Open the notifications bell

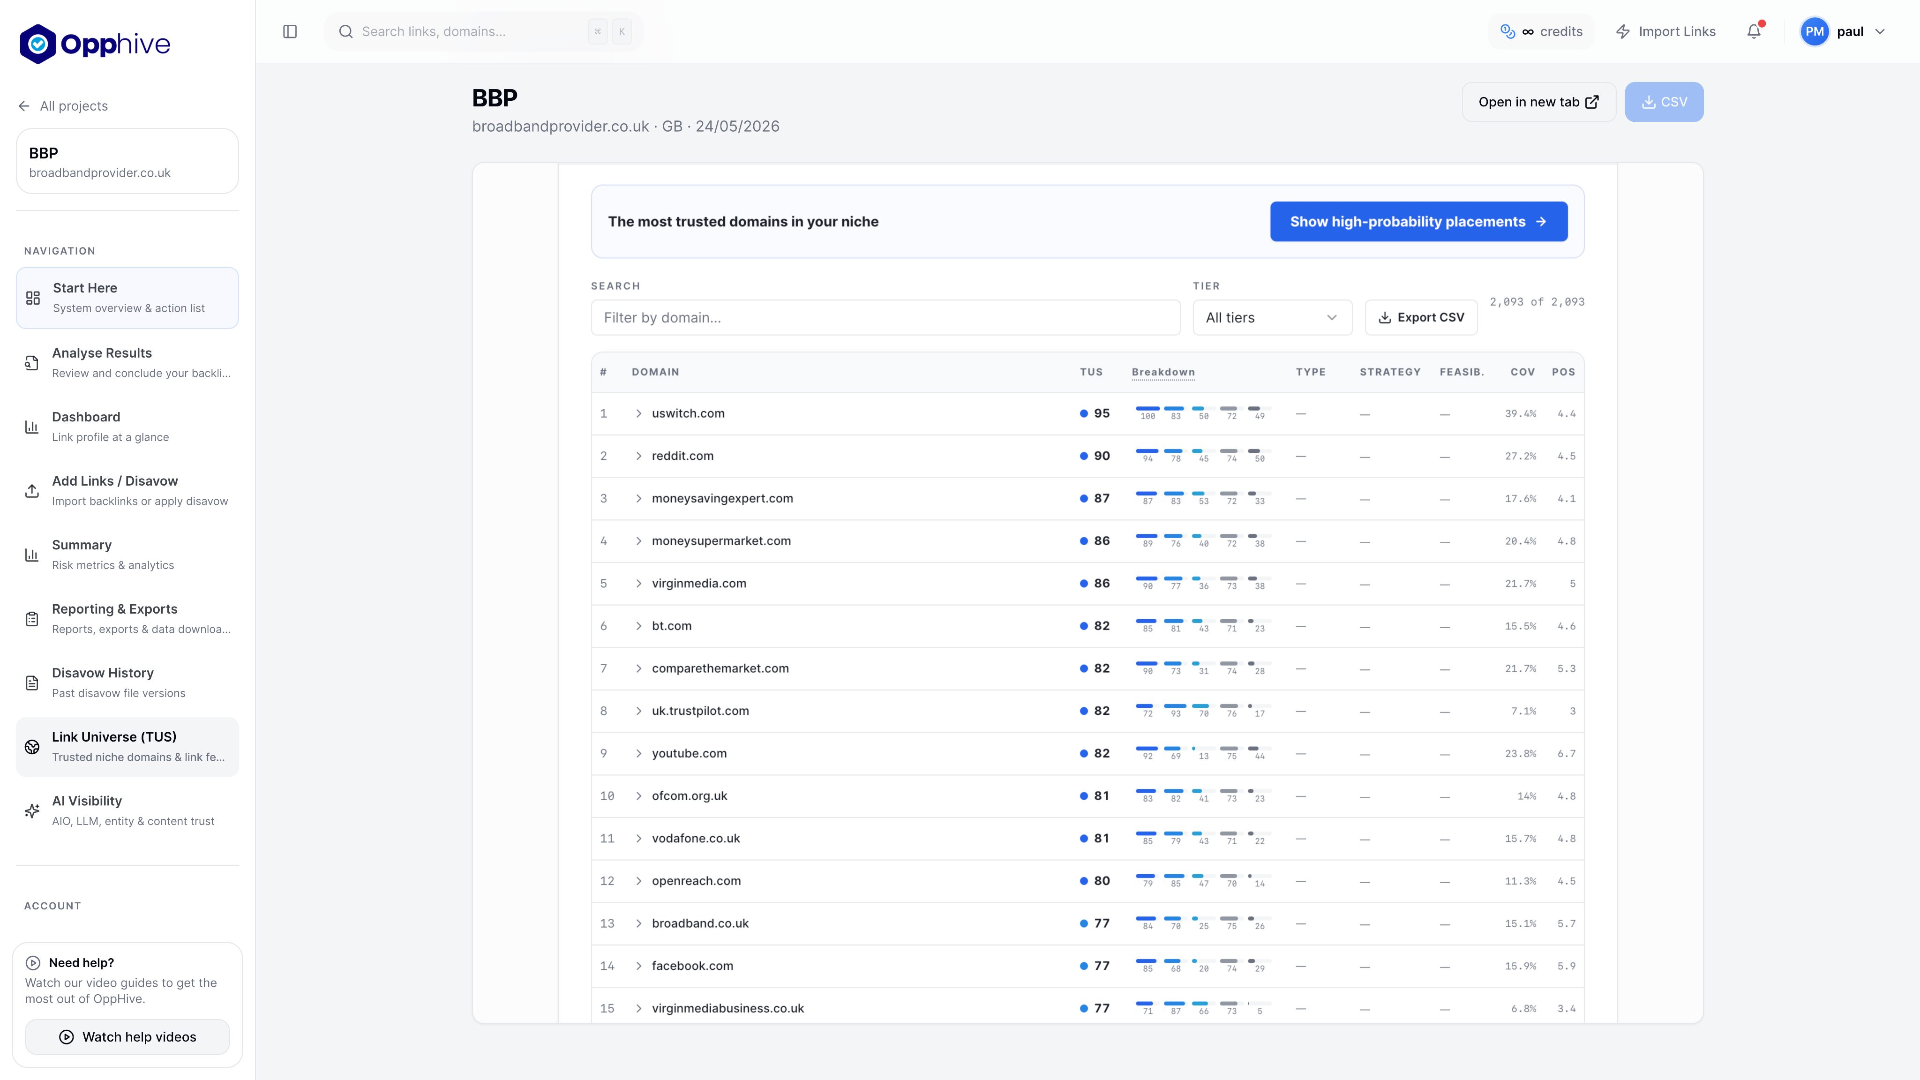point(1754,32)
